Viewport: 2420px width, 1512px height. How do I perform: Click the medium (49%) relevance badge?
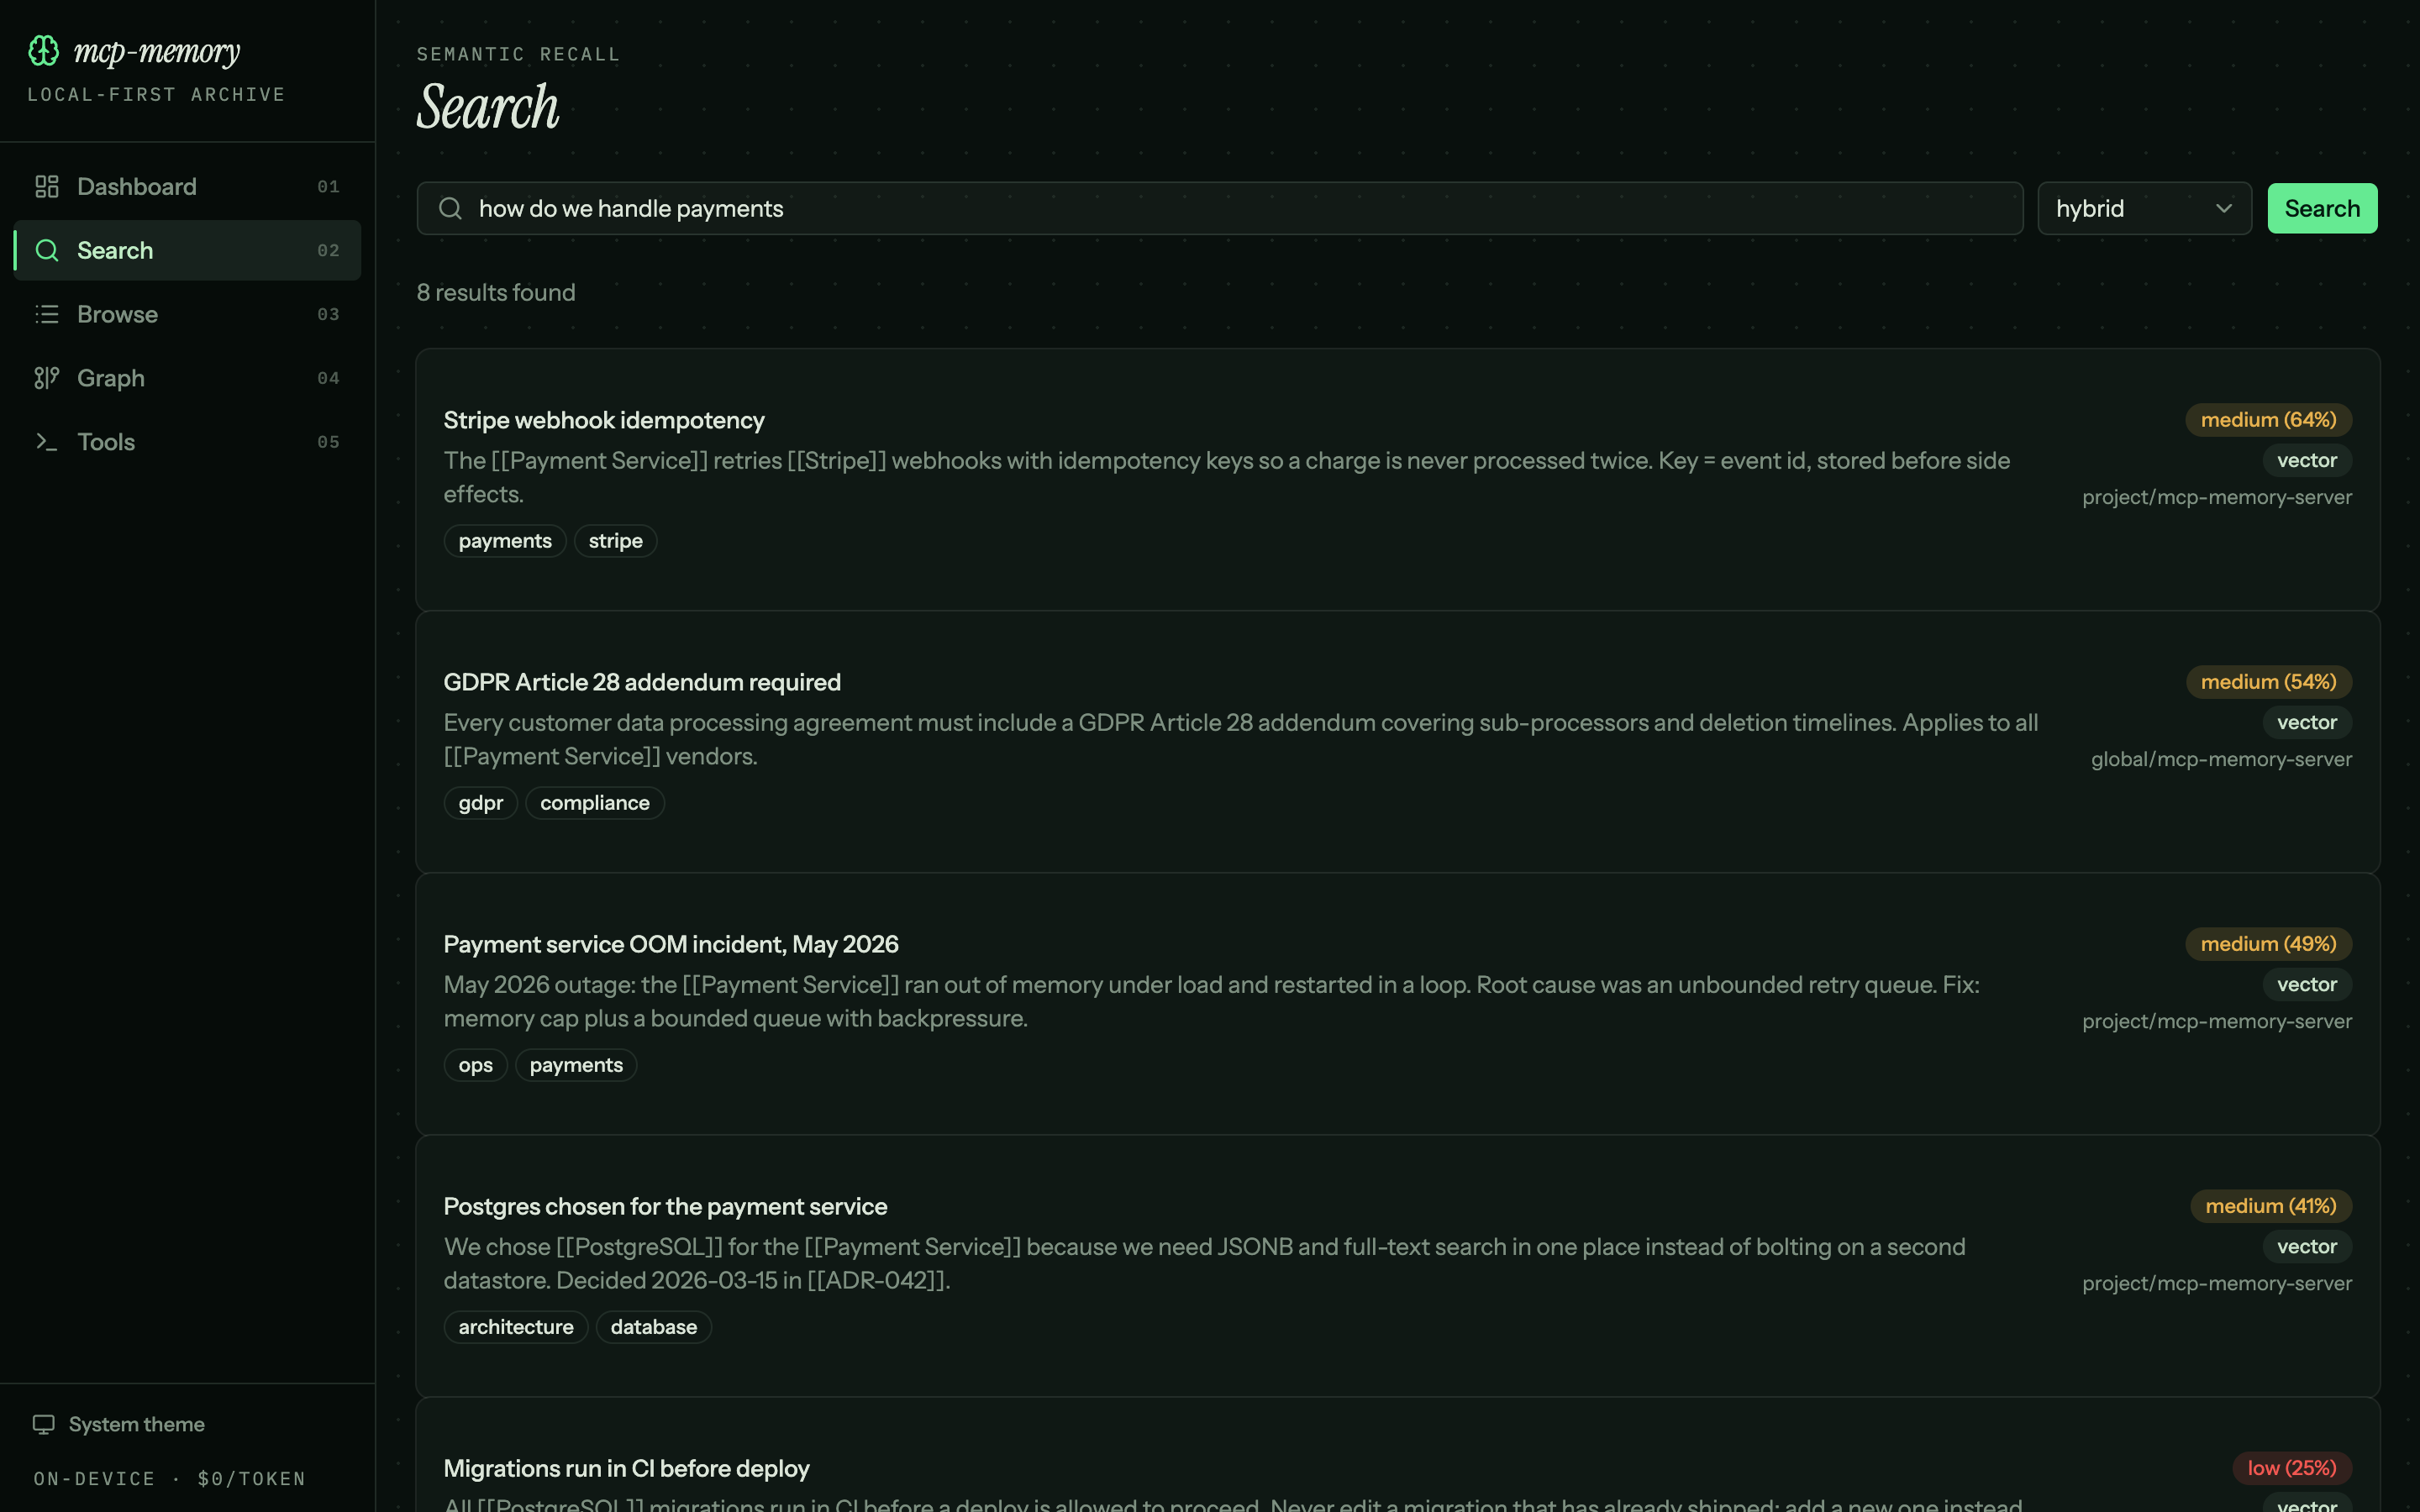pos(2268,944)
